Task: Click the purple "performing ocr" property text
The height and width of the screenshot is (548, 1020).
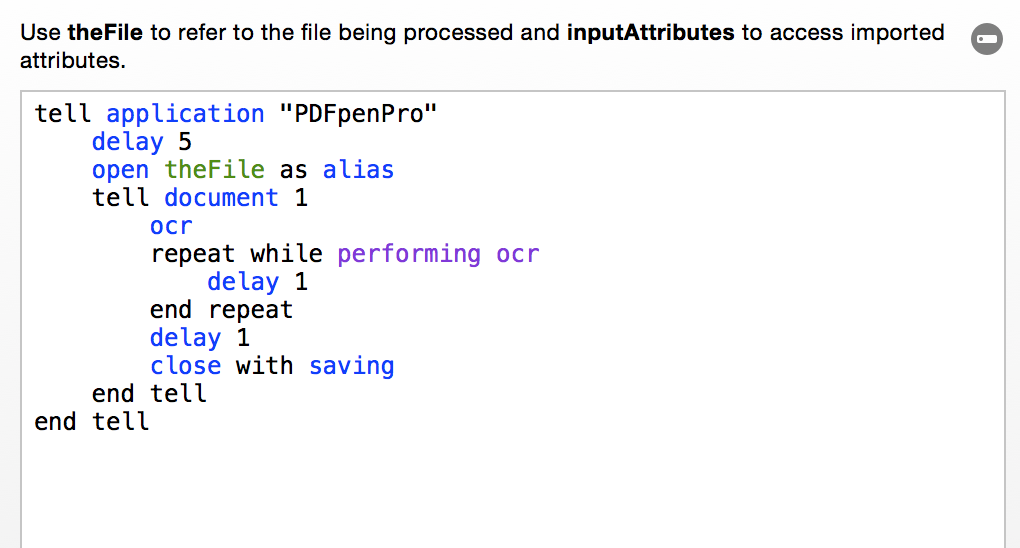Action: 438,254
